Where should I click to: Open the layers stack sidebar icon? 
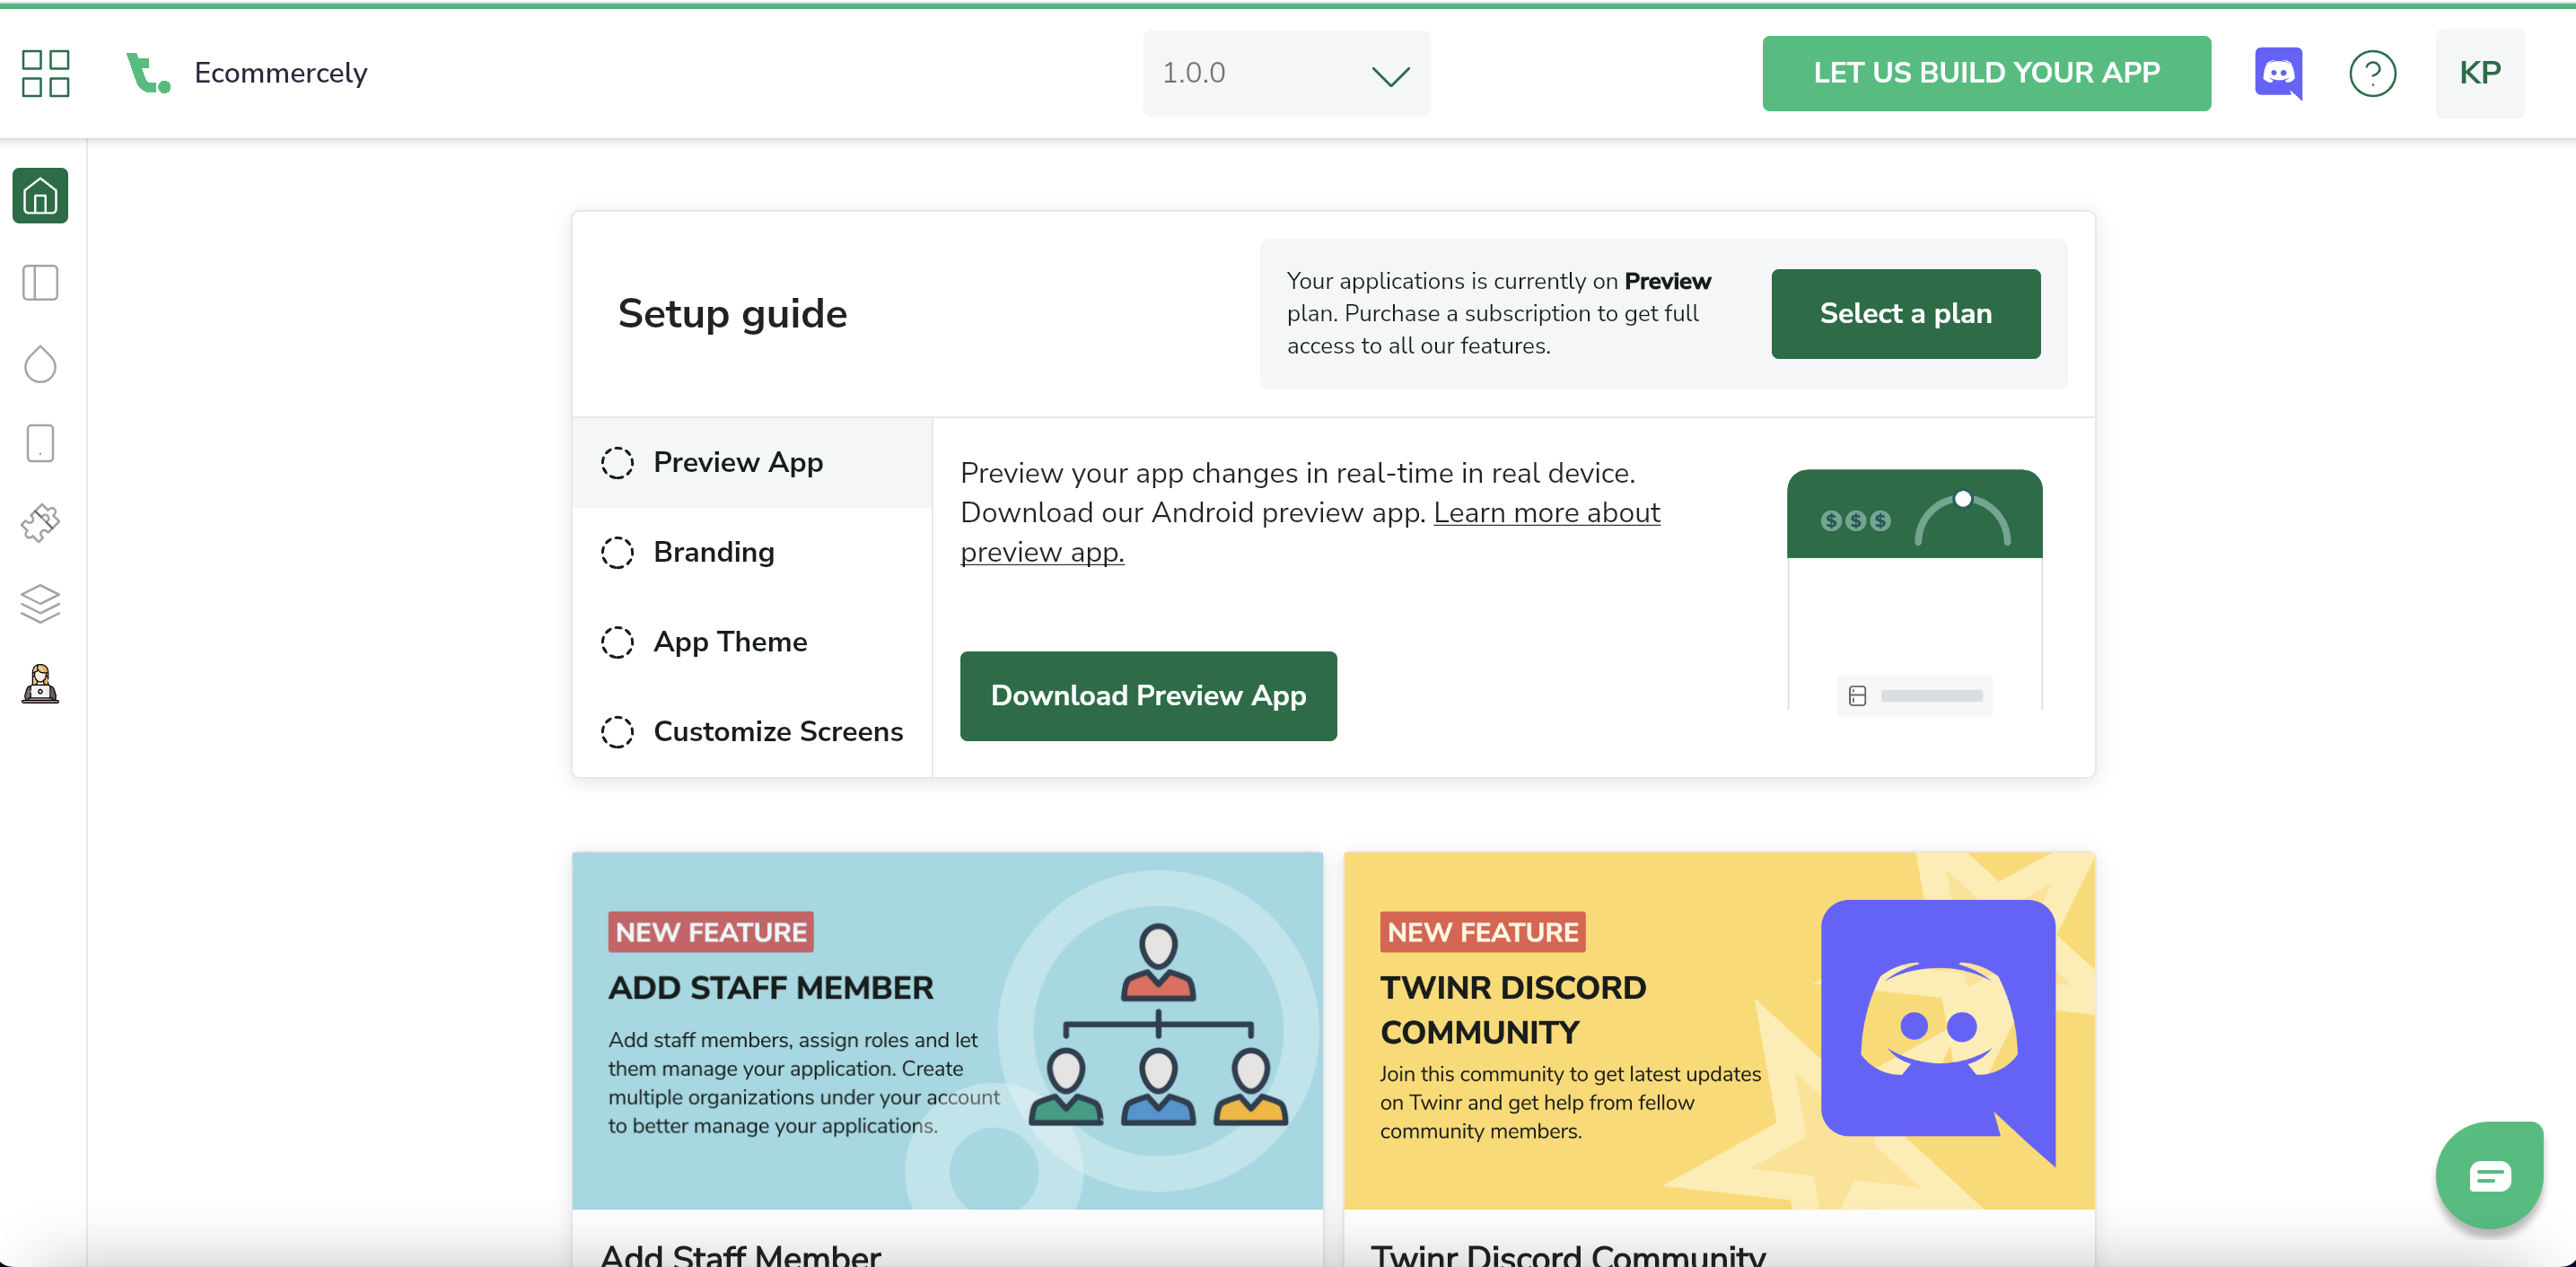pos(40,603)
